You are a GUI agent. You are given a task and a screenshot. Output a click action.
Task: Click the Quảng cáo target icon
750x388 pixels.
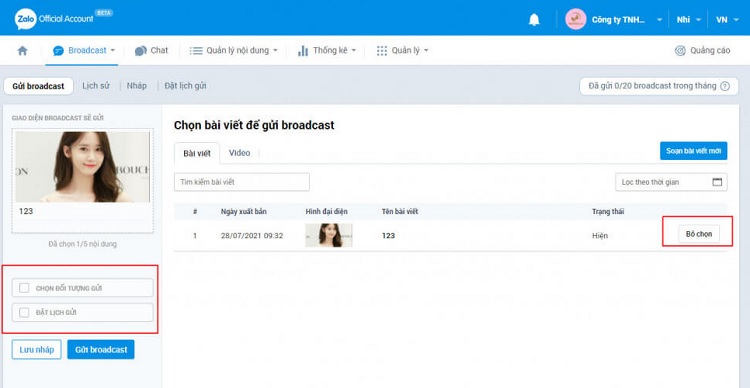pyautogui.click(x=680, y=51)
